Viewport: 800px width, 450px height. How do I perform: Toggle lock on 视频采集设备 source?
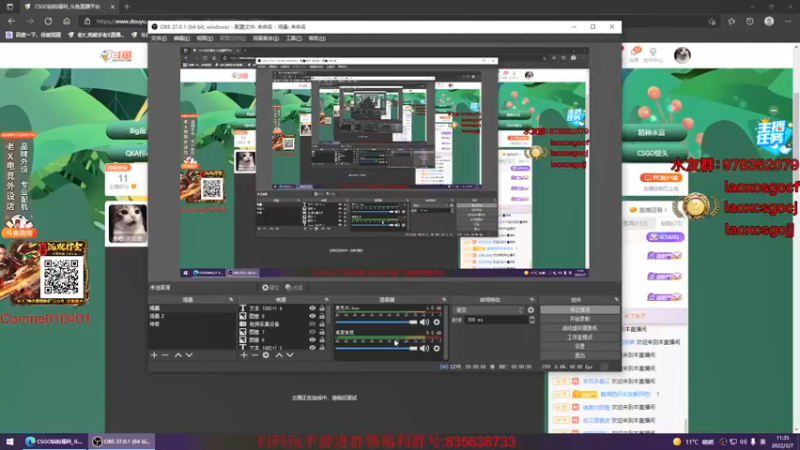322,324
